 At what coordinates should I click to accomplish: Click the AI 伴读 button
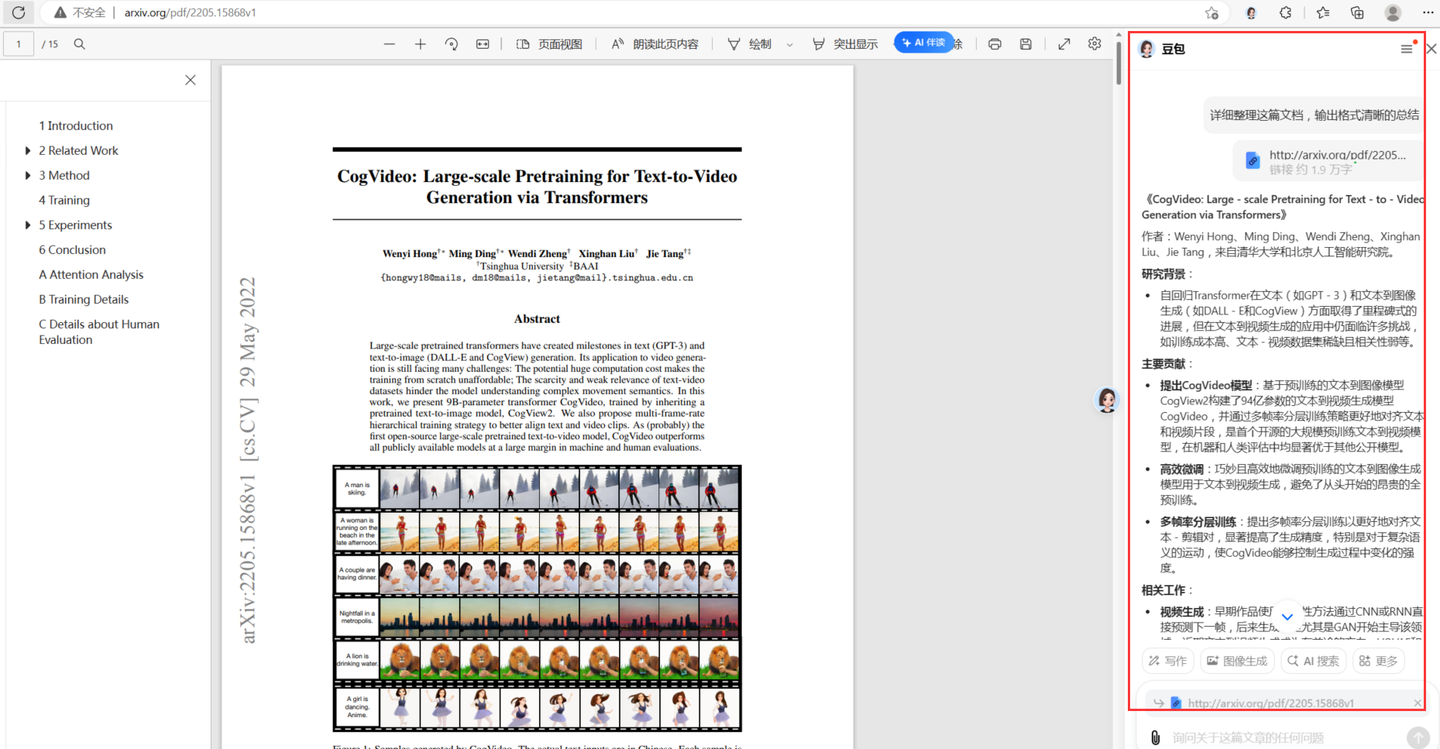(923, 43)
